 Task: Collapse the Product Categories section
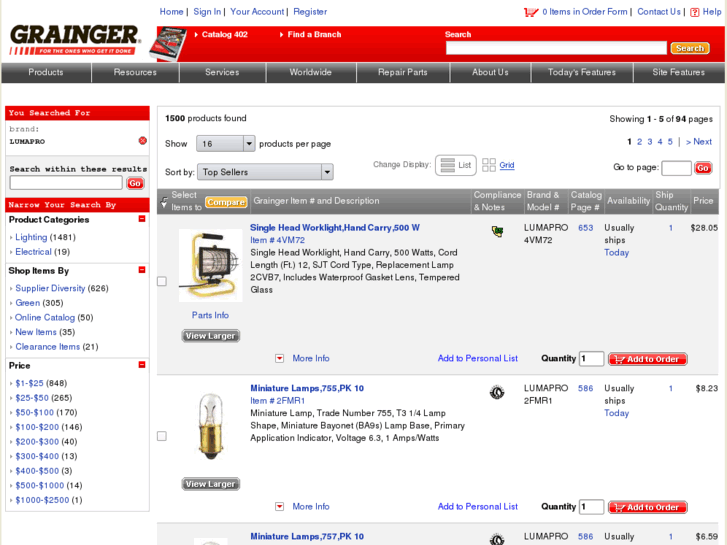(142, 219)
